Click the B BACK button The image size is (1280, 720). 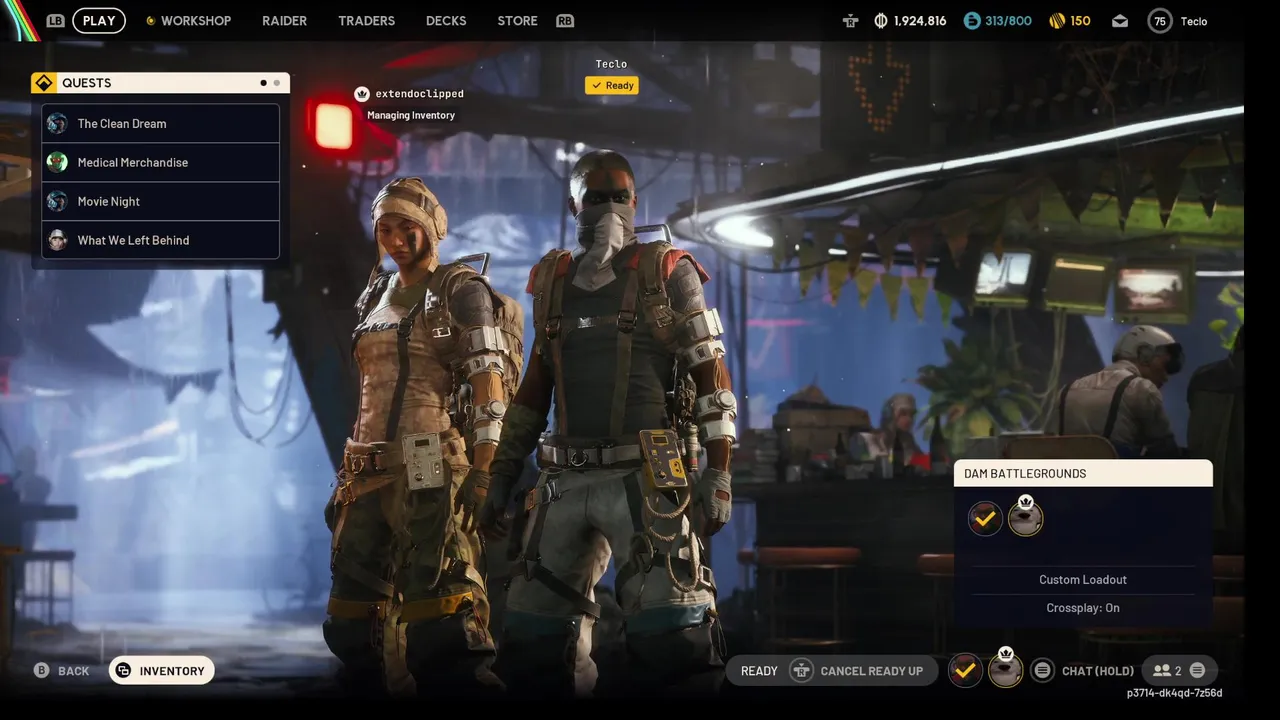pyautogui.click(x=62, y=671)
